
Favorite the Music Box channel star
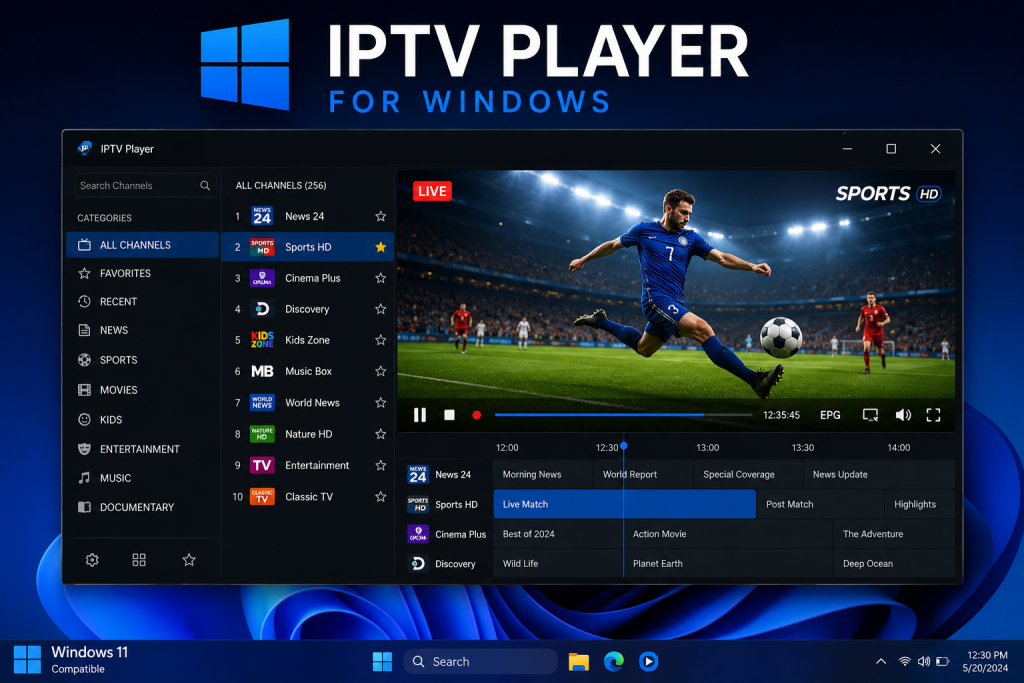[381, 371]
